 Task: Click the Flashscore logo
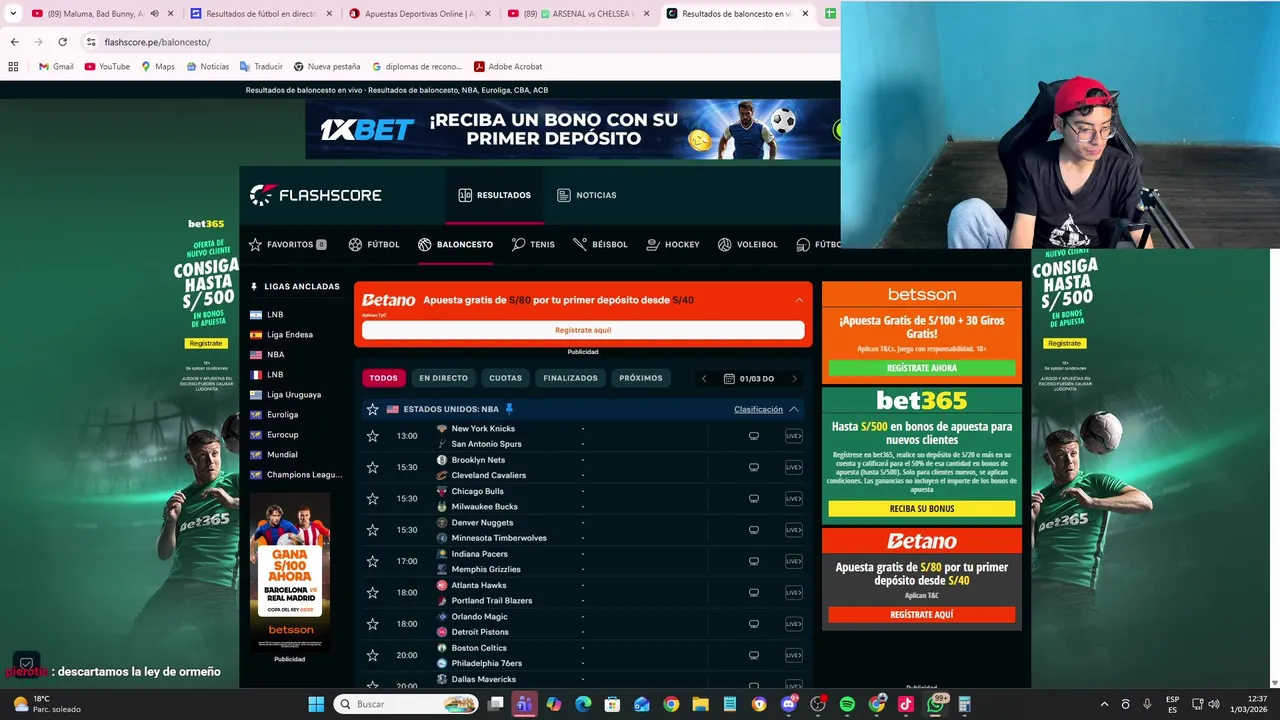(315, 195)
